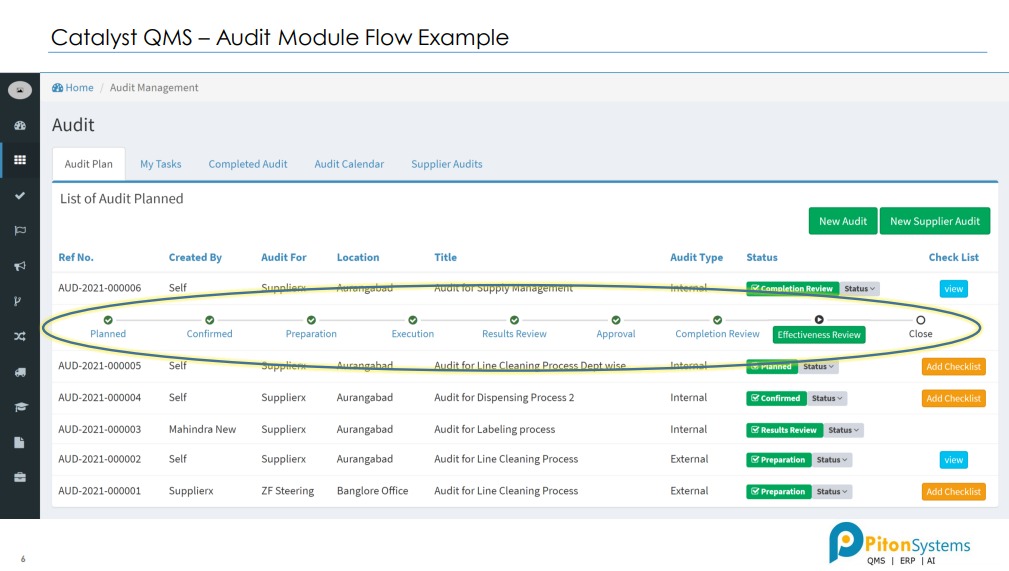Open the Audit Calendar tab

tap(349, 164)
